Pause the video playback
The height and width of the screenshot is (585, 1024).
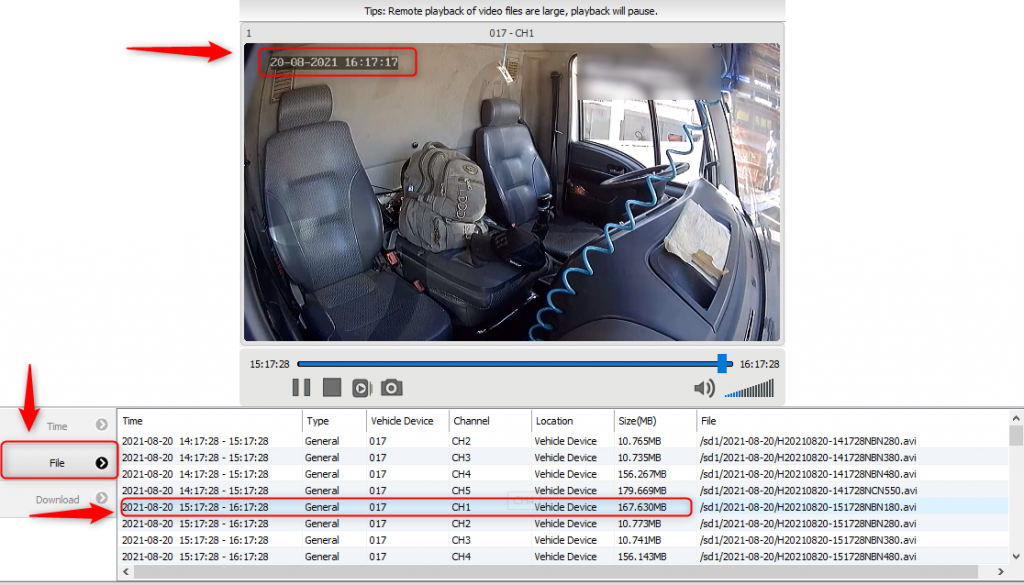coord(301,388)
